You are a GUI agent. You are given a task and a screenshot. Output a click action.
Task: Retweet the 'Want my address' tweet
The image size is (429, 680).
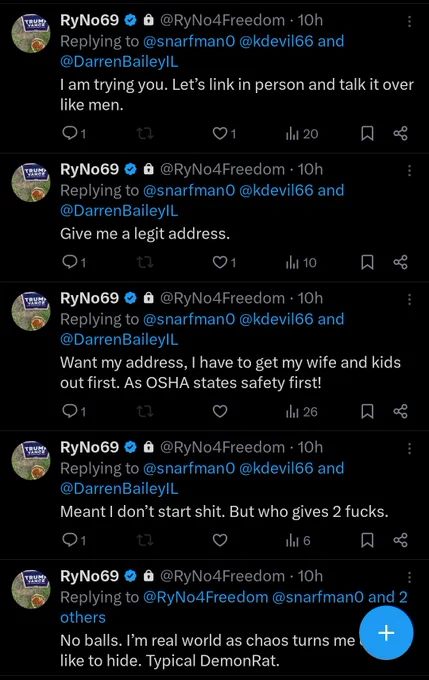coord(145,411)
